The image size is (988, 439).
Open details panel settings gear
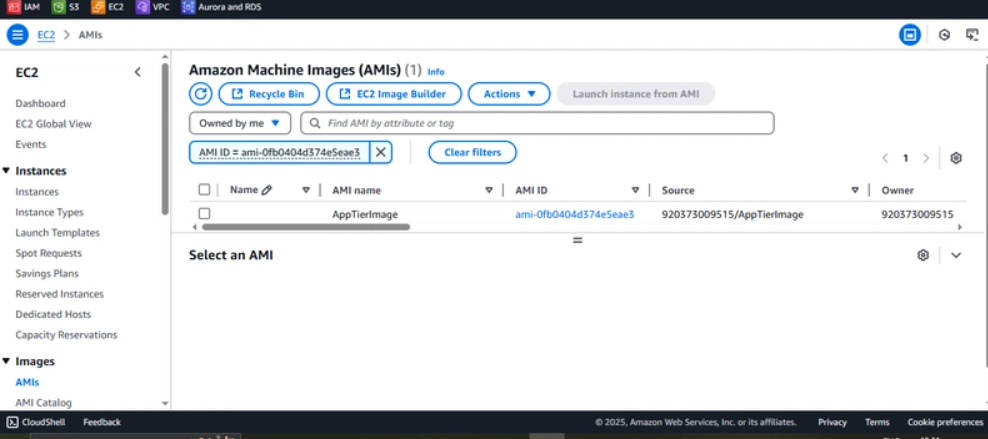click(x=923, y=255)
